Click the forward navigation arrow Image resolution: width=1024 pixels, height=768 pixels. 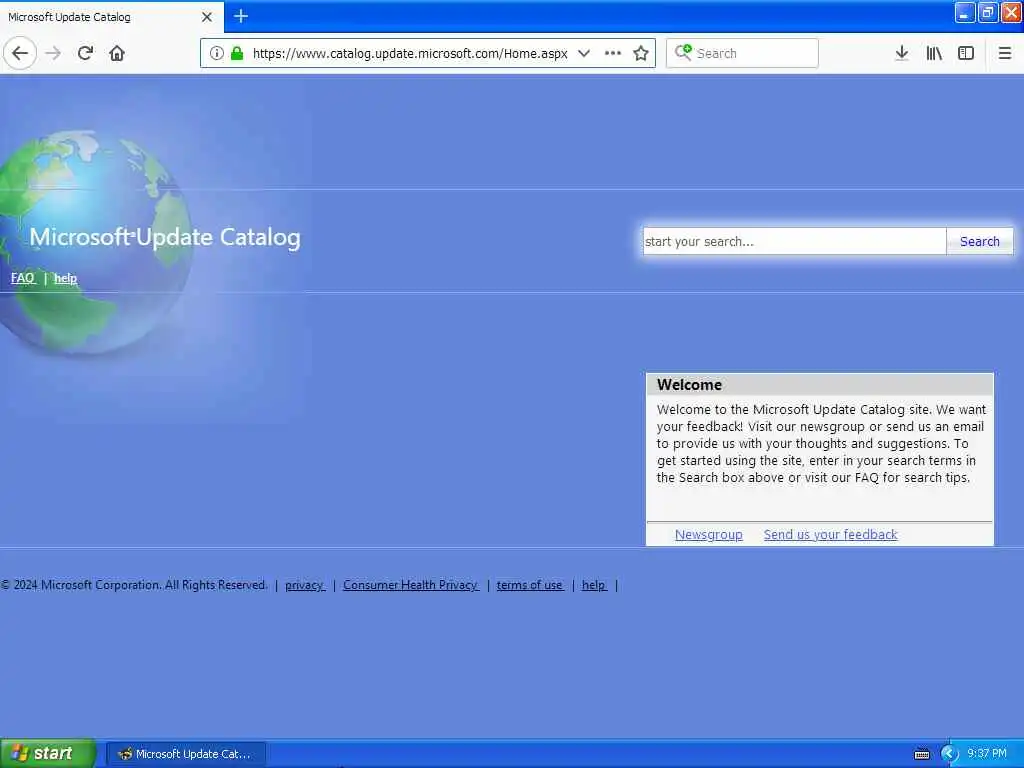point(54,53)
